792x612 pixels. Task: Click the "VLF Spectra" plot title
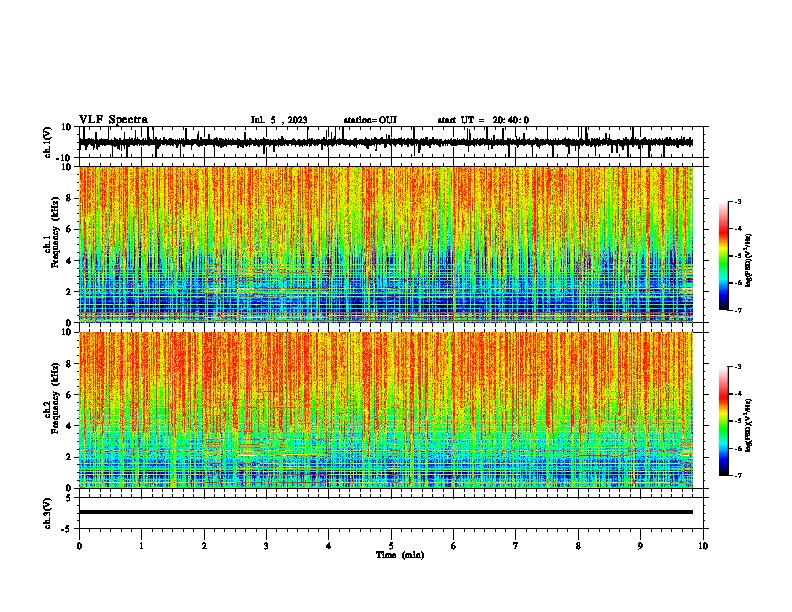tap(113, 120)
